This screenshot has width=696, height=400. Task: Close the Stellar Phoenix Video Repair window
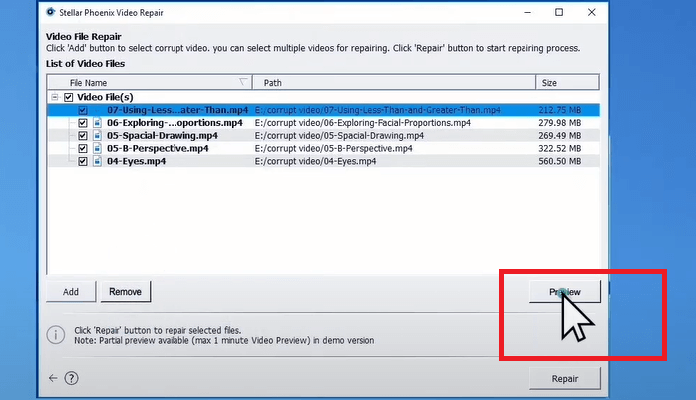tap(592, 12)
